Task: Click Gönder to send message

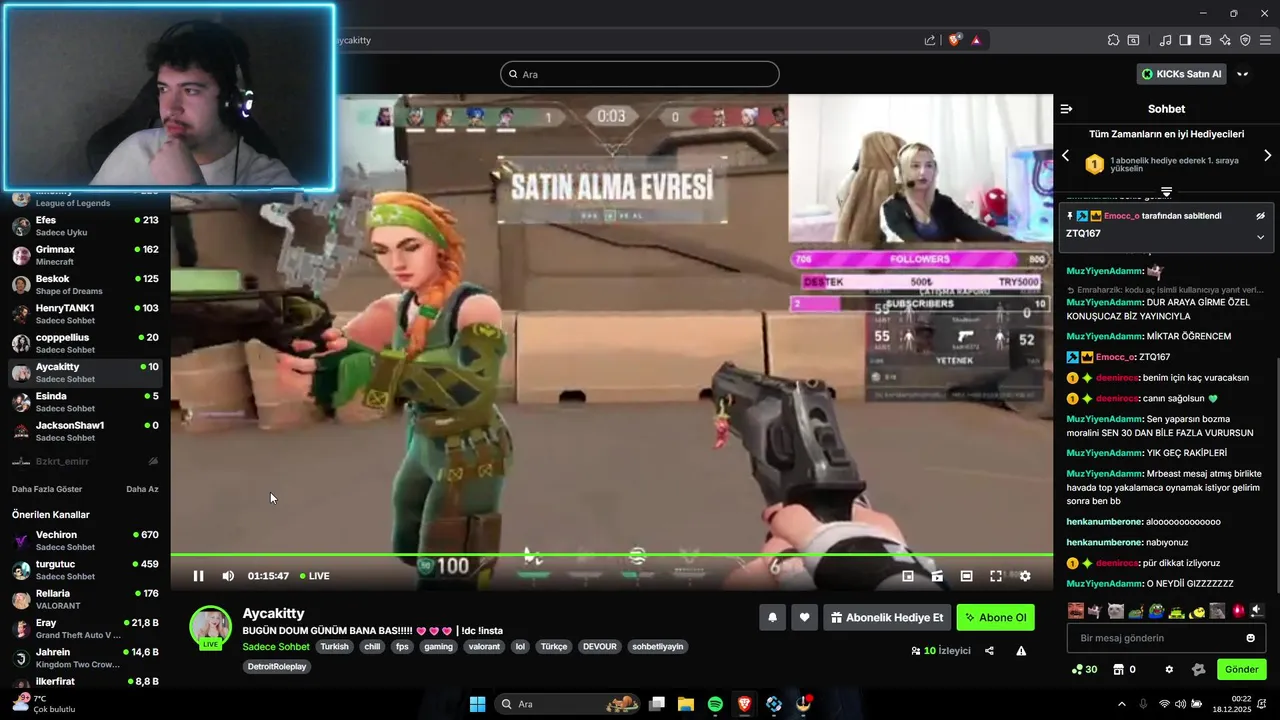Action: [1241, 669]
